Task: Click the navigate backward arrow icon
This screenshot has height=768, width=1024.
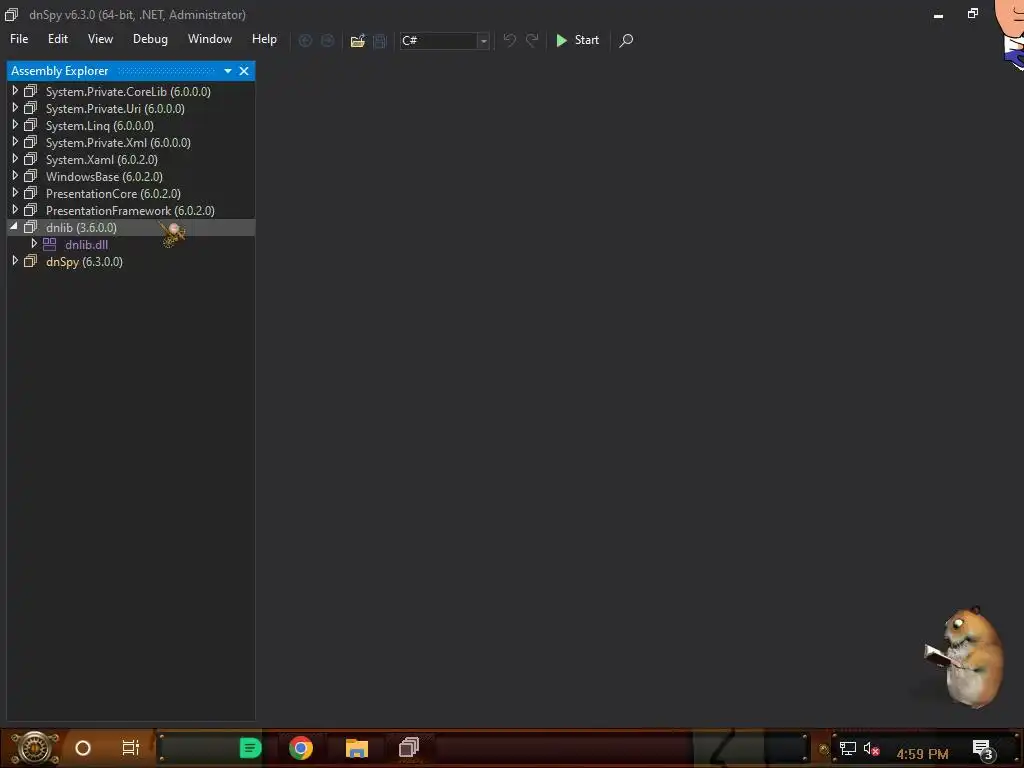Action: [305, 40]
